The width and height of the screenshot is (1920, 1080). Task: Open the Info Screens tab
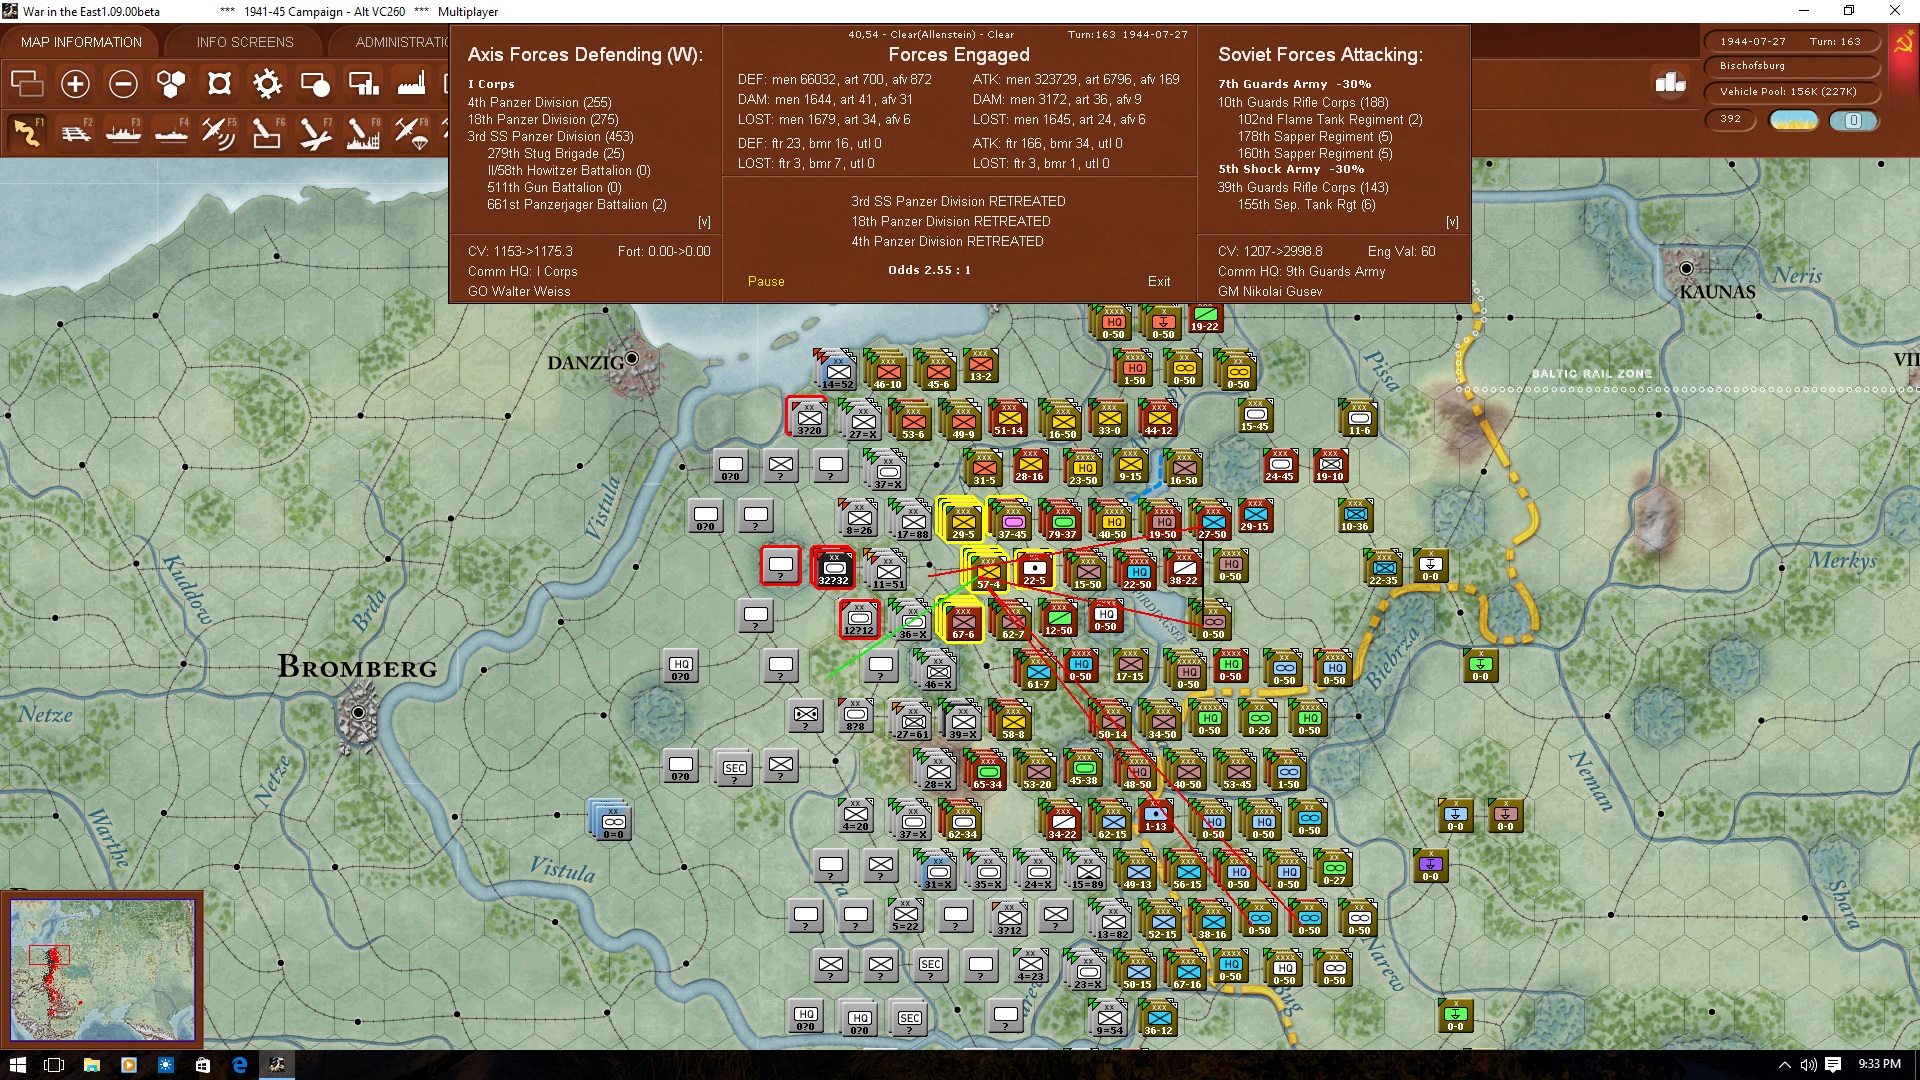coord(245,42)
